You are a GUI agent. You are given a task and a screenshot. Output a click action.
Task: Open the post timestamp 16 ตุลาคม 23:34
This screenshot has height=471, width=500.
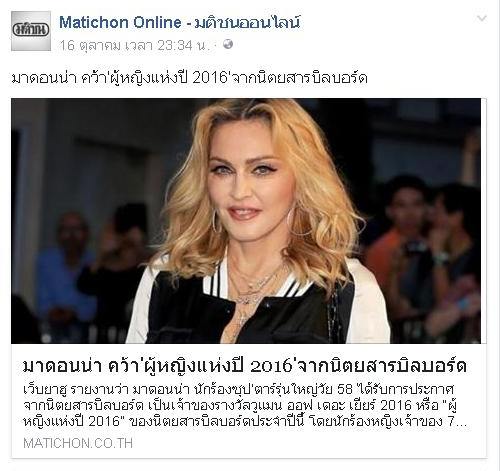pos(135,45)
